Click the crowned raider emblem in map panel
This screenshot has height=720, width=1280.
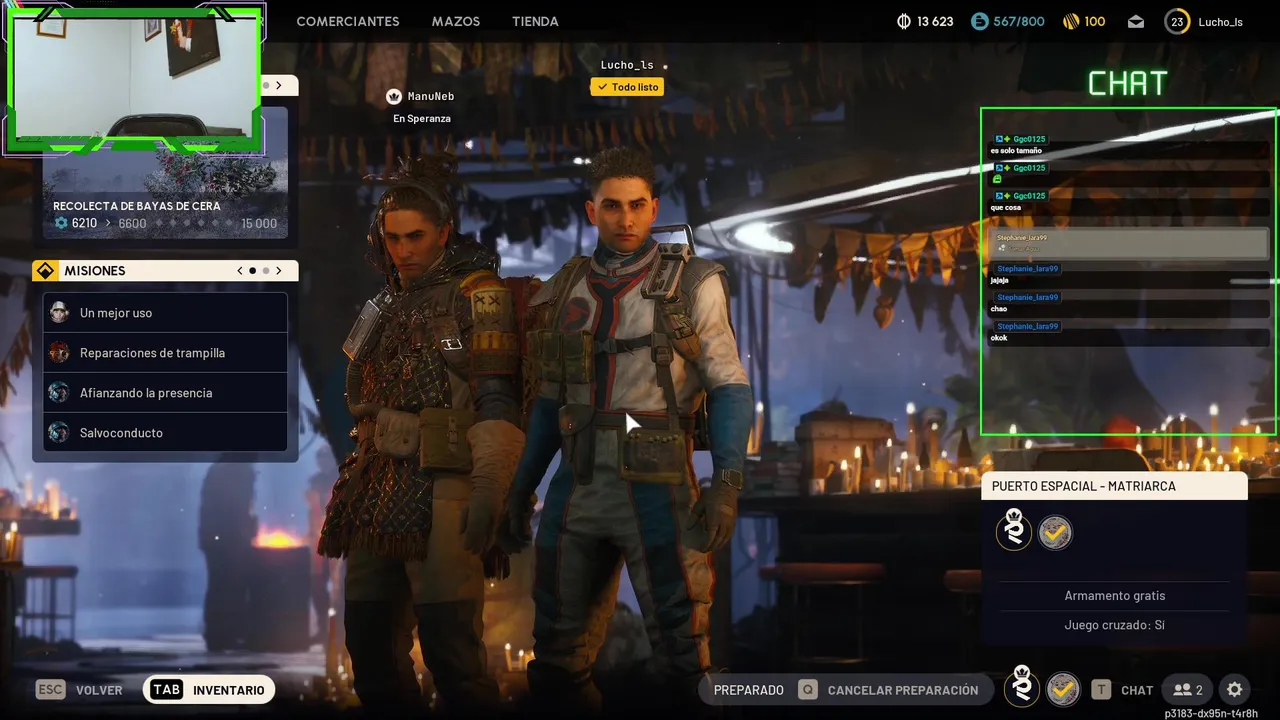click(1014, 530)
